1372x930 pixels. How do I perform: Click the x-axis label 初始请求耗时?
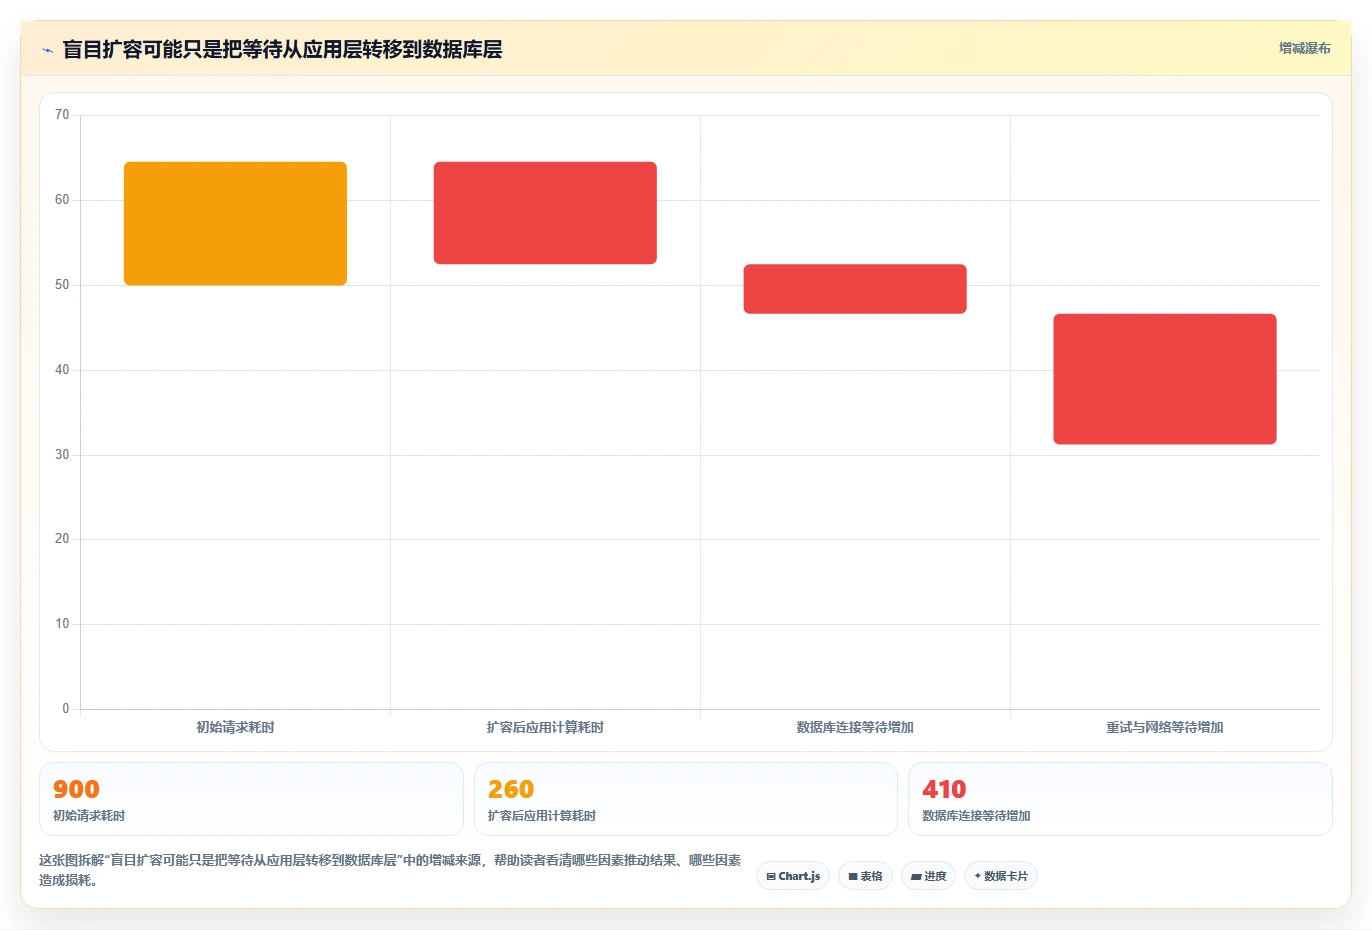[x=235, y=727]
